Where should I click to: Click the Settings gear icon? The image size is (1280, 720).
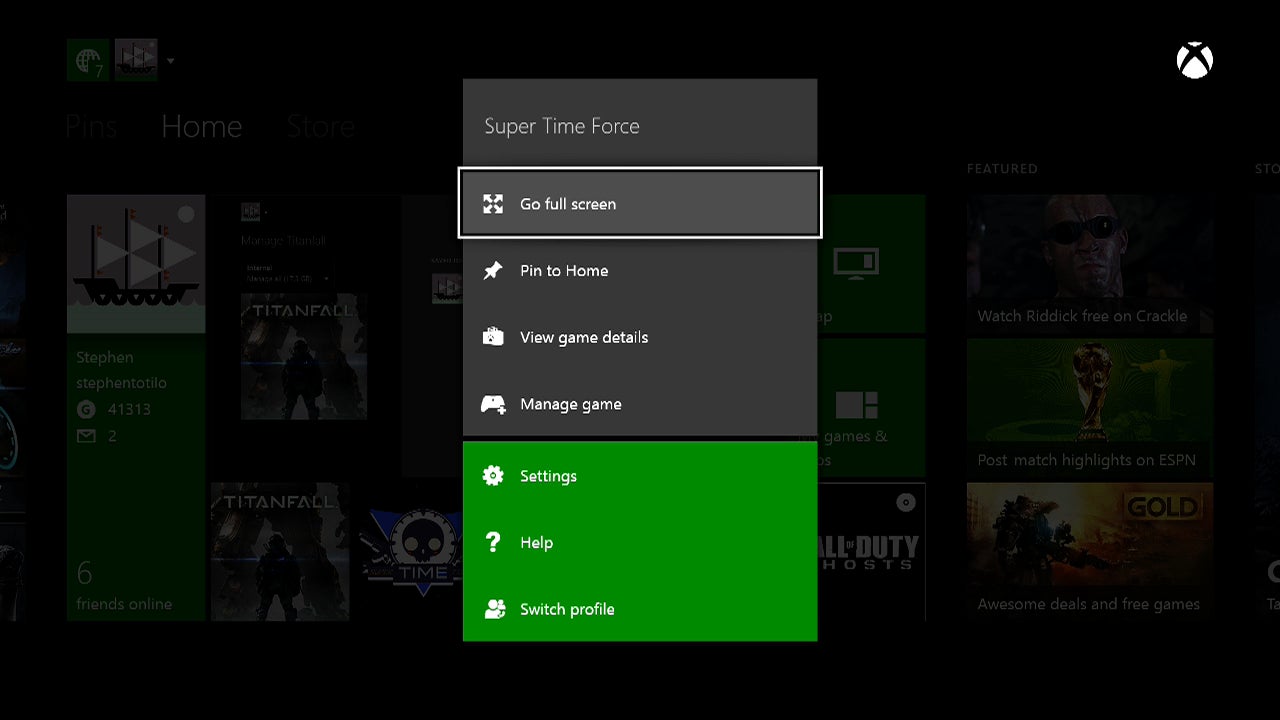493,476
